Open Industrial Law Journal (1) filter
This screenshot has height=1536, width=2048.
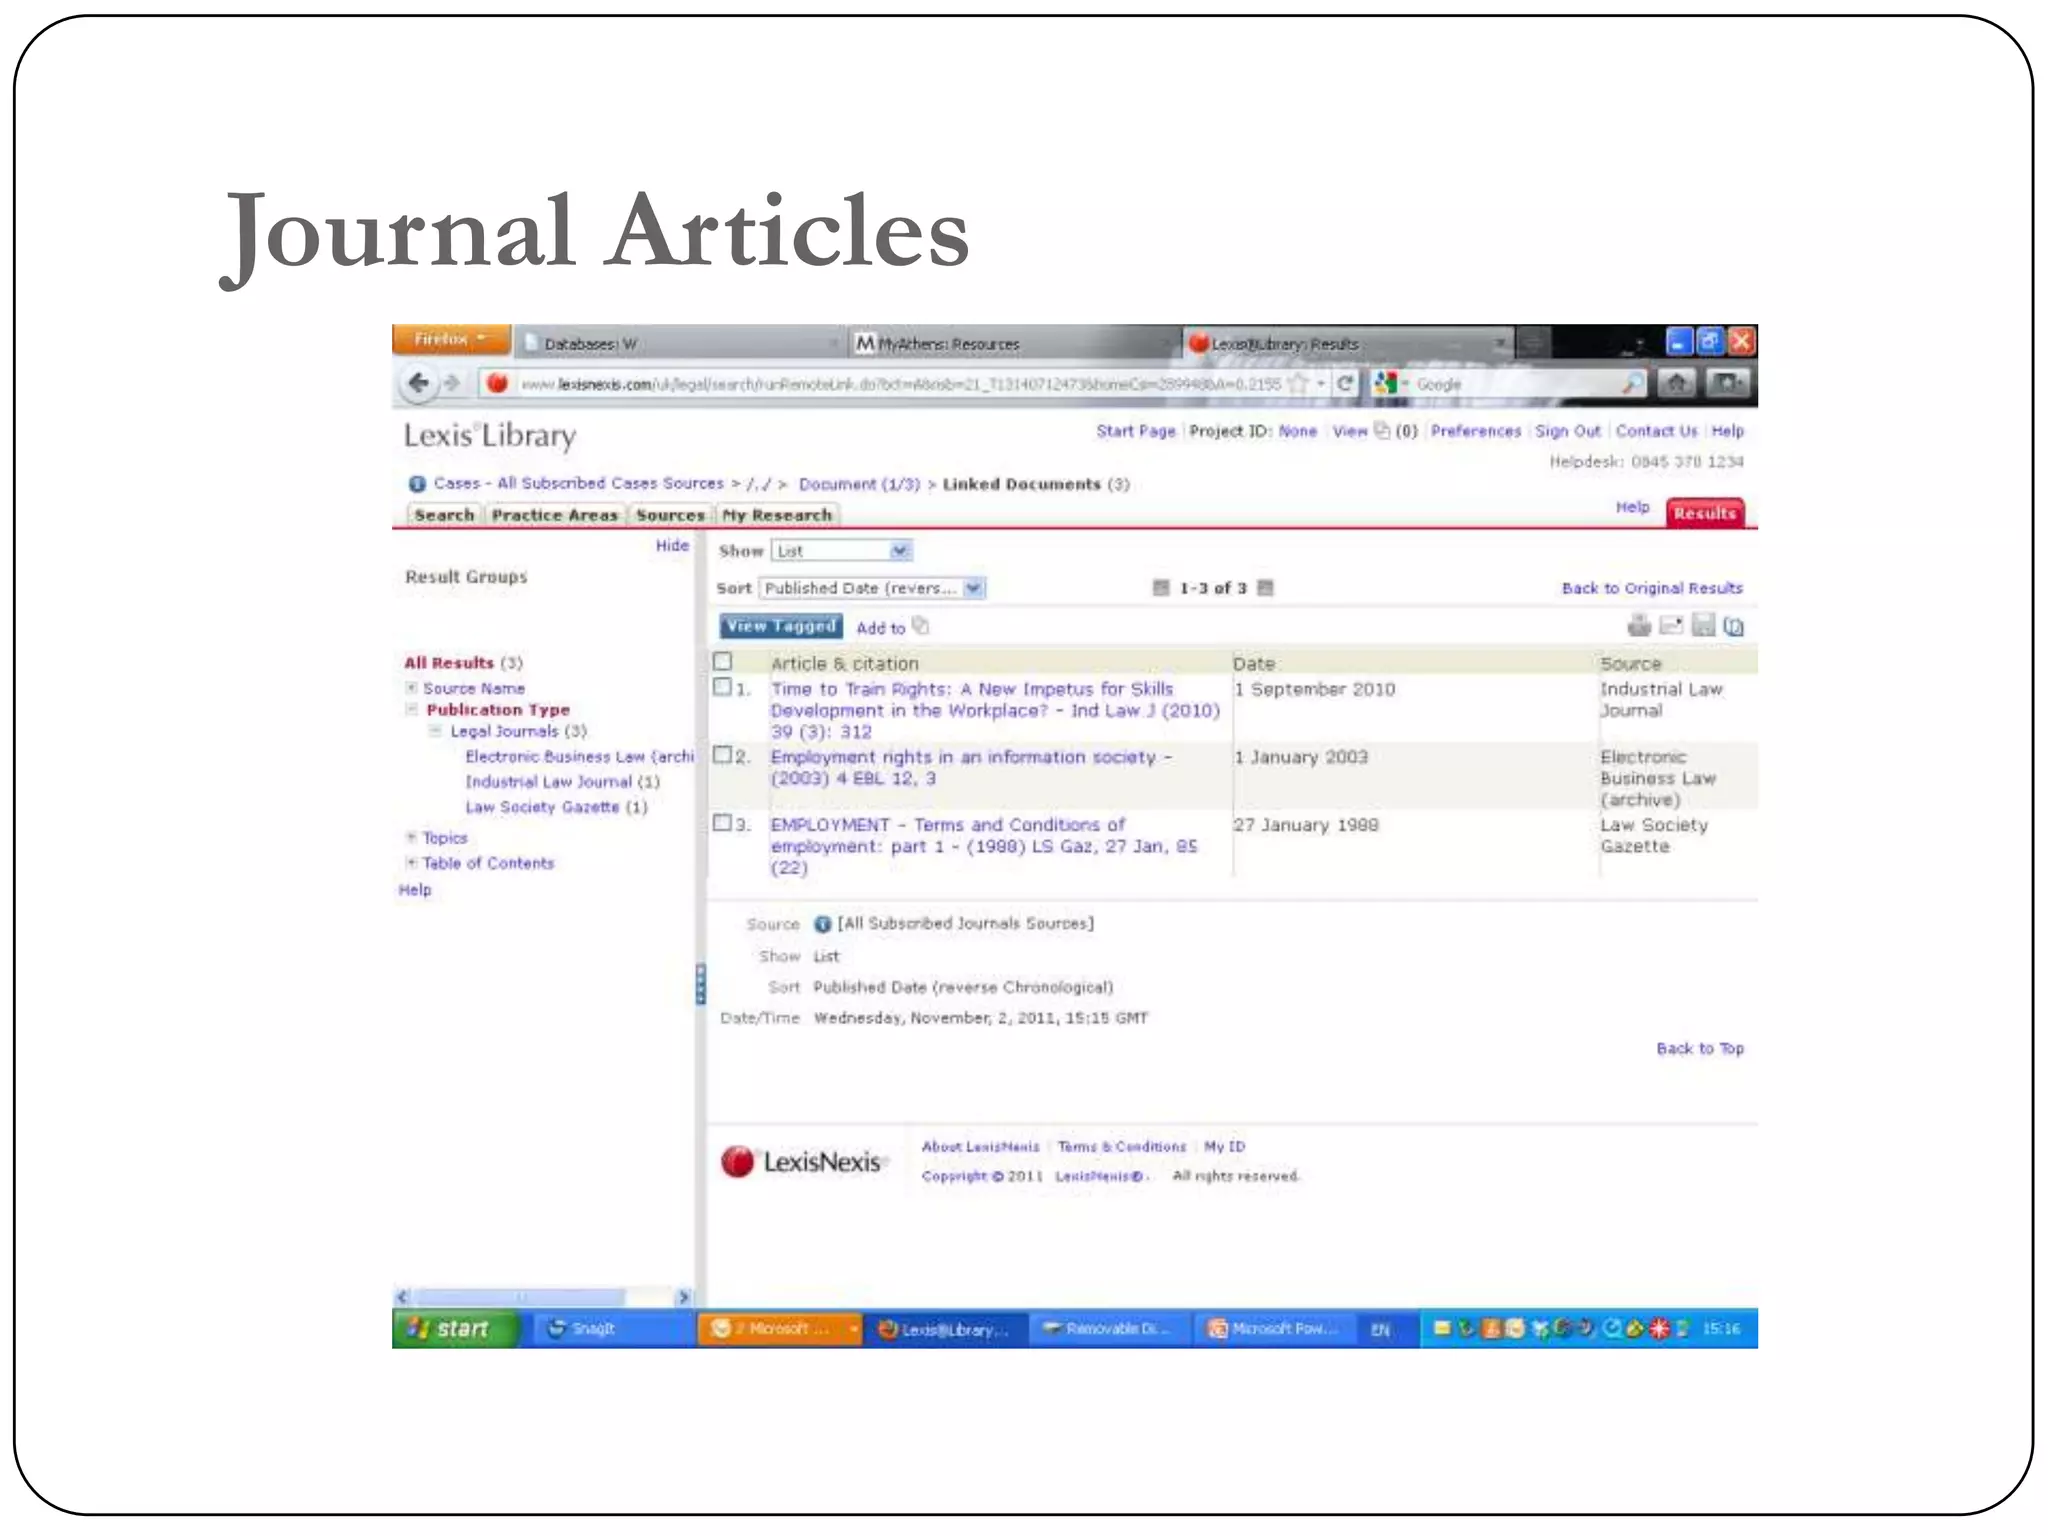click(x=562, y=782)
